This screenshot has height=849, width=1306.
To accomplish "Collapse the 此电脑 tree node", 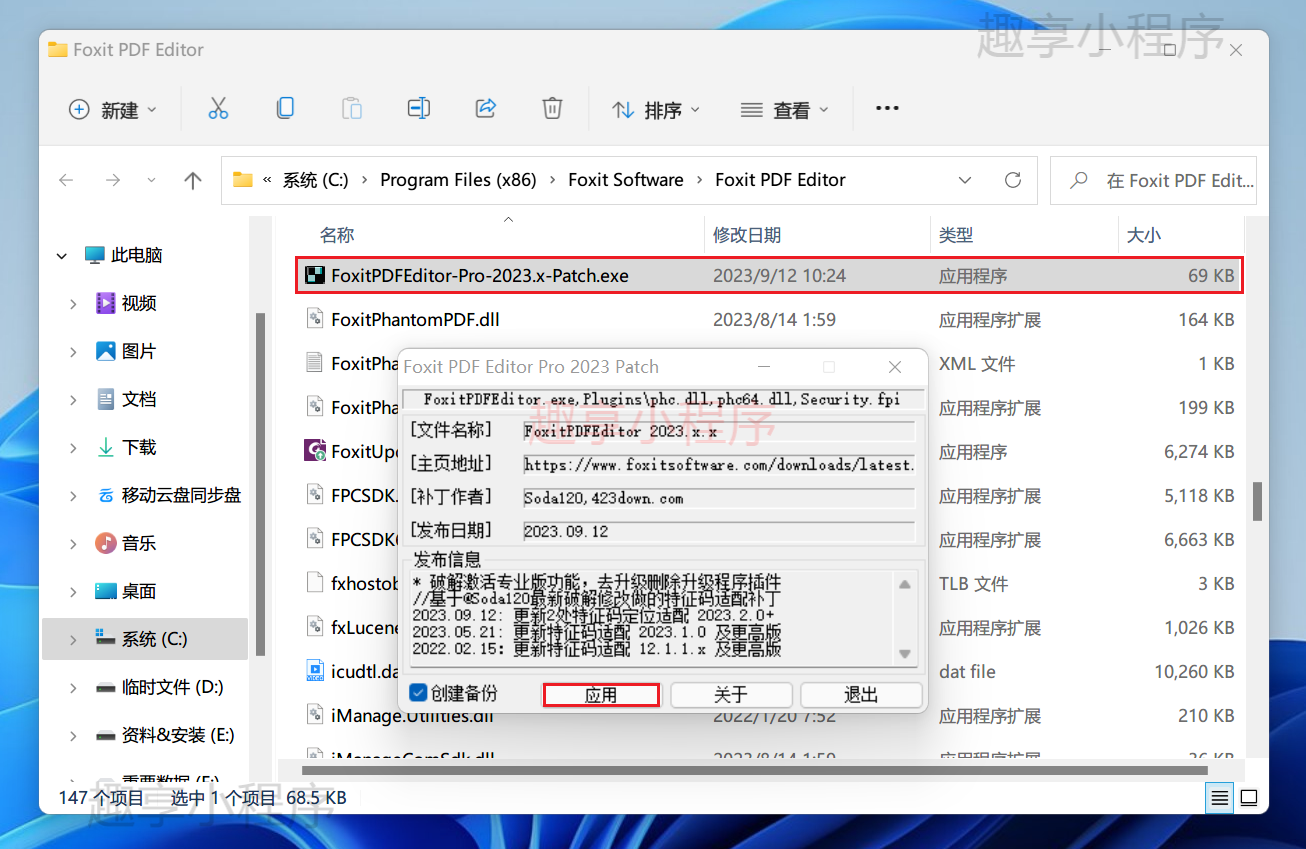I will [62, 256].
